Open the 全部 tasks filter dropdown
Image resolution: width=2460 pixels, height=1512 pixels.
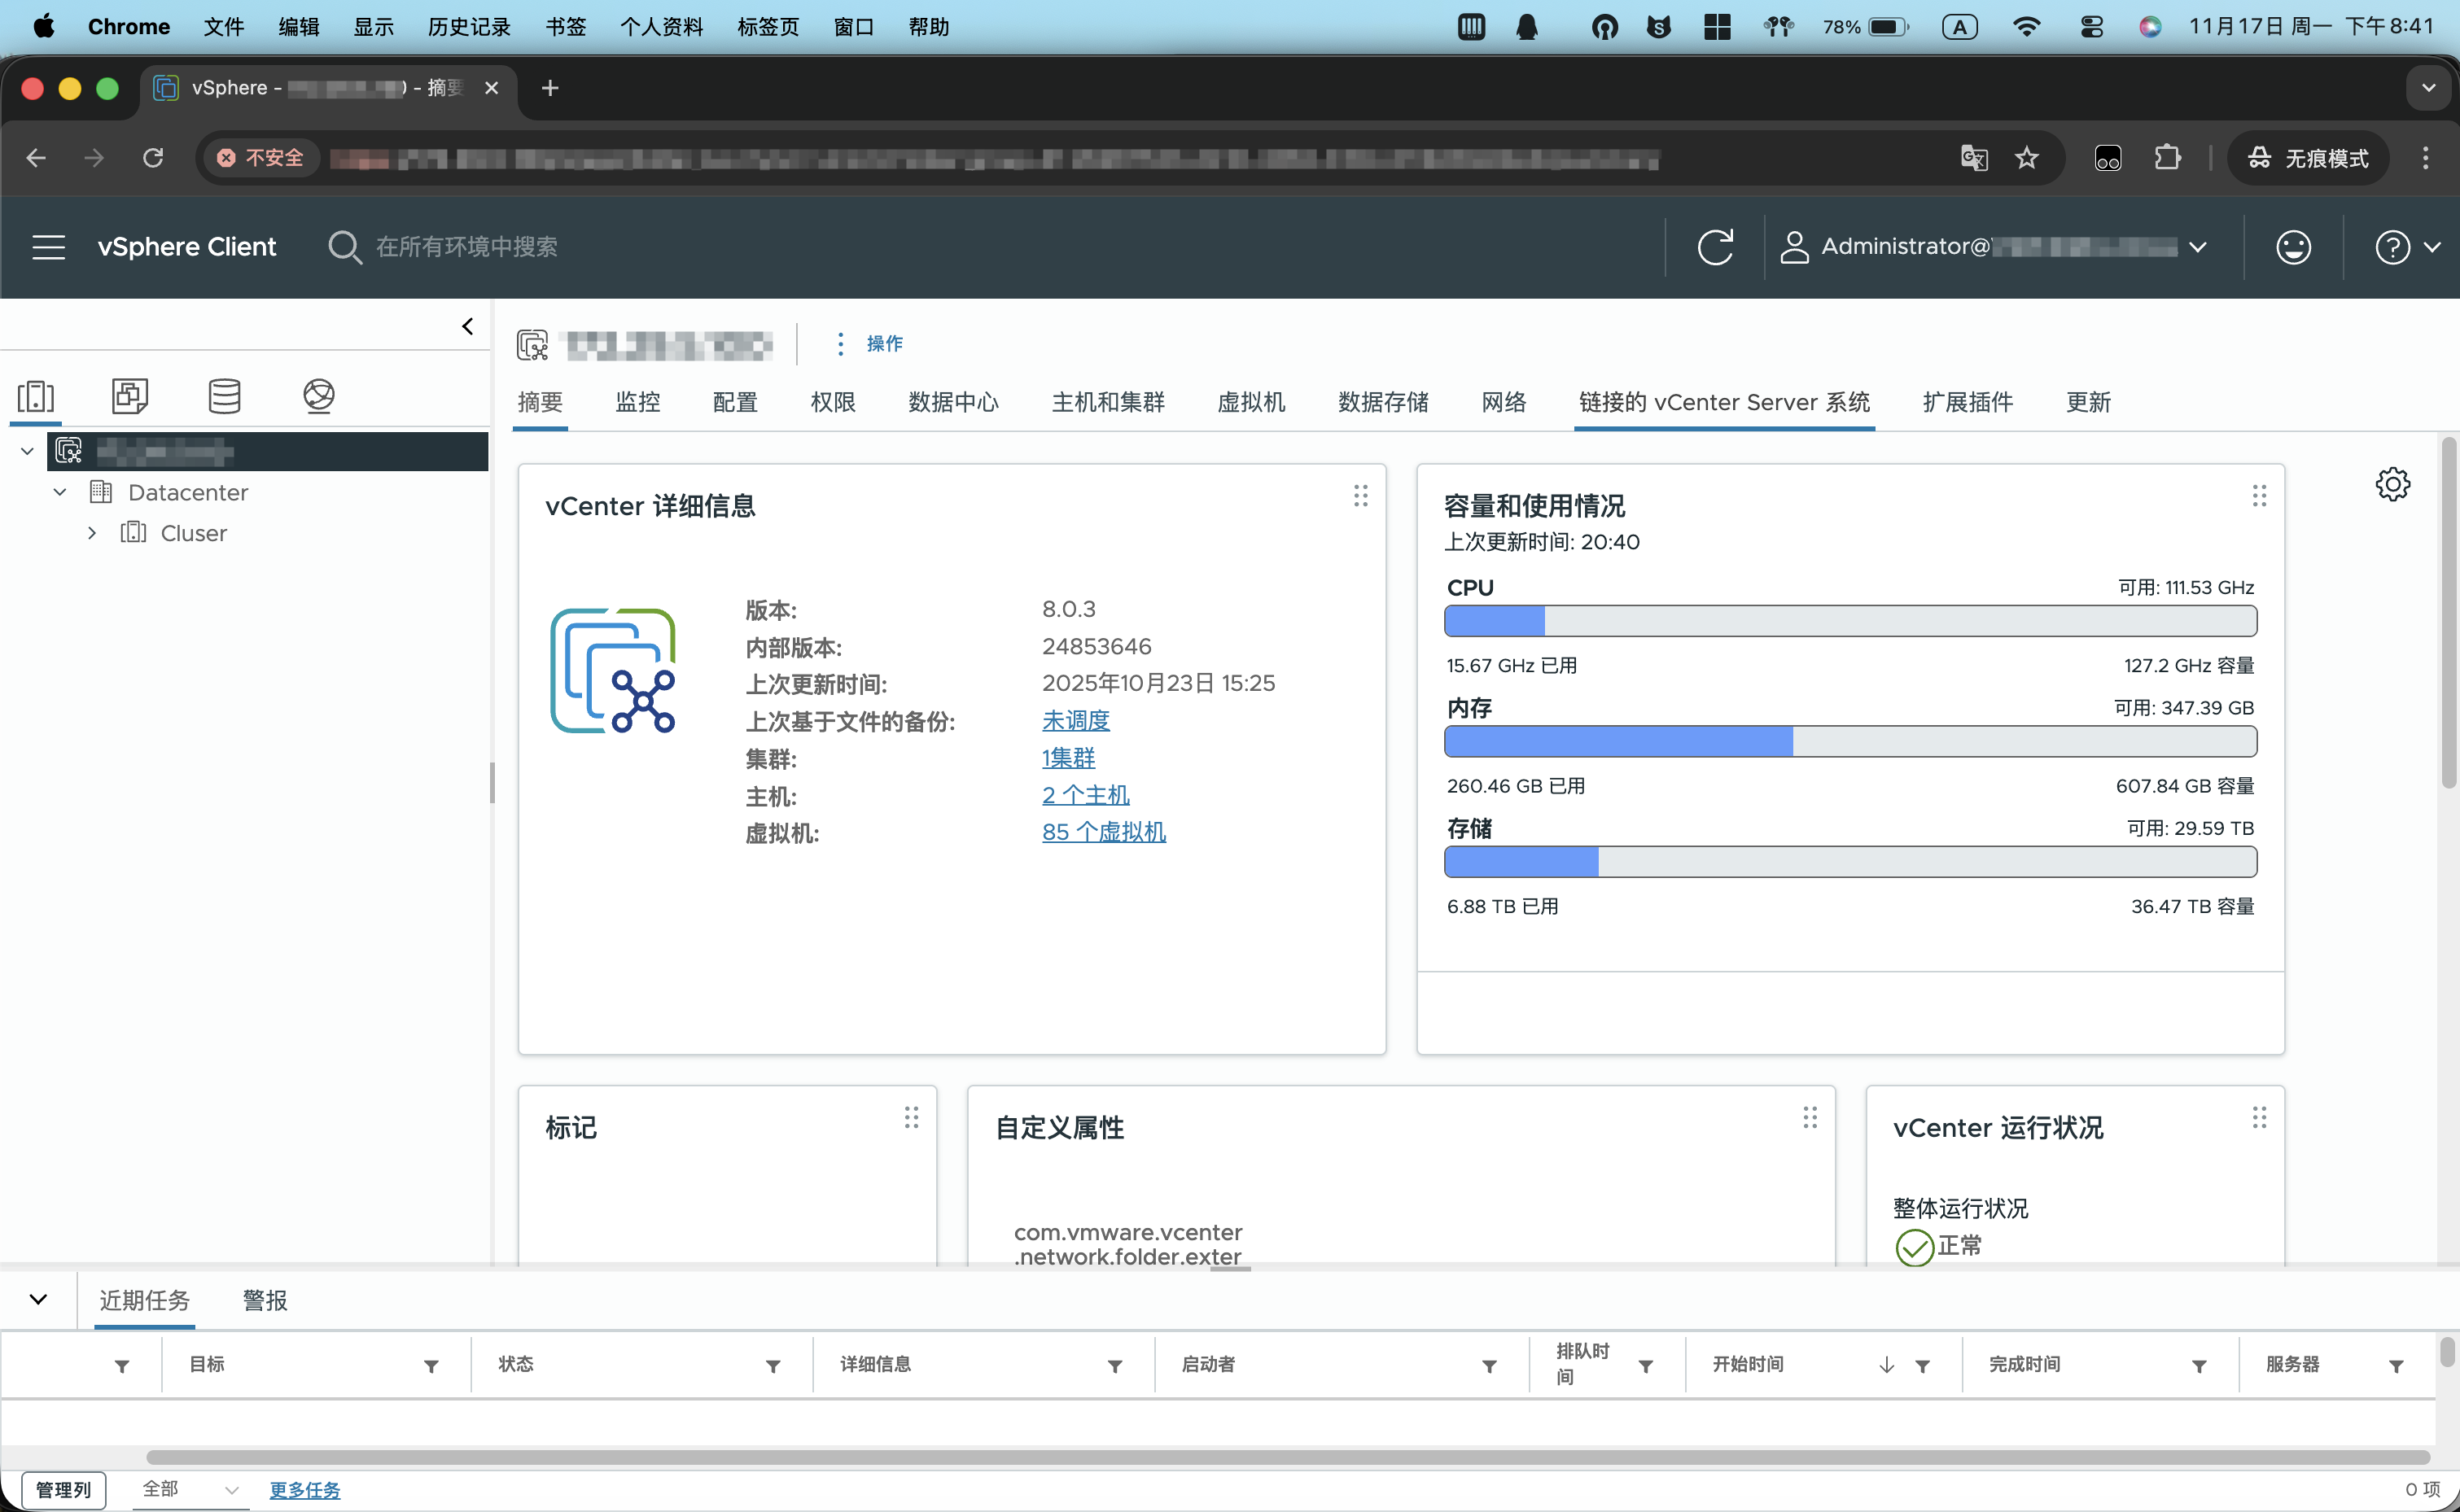point(190,1489)
